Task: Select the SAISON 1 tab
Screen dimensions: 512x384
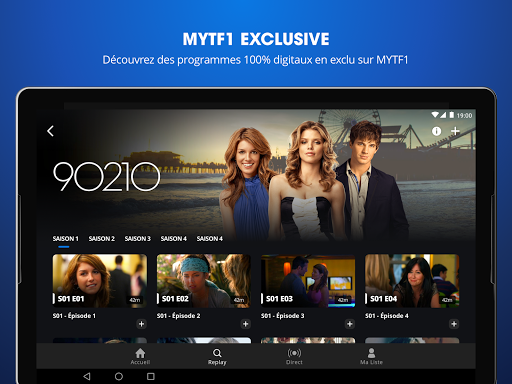Action: coord(65,239)
